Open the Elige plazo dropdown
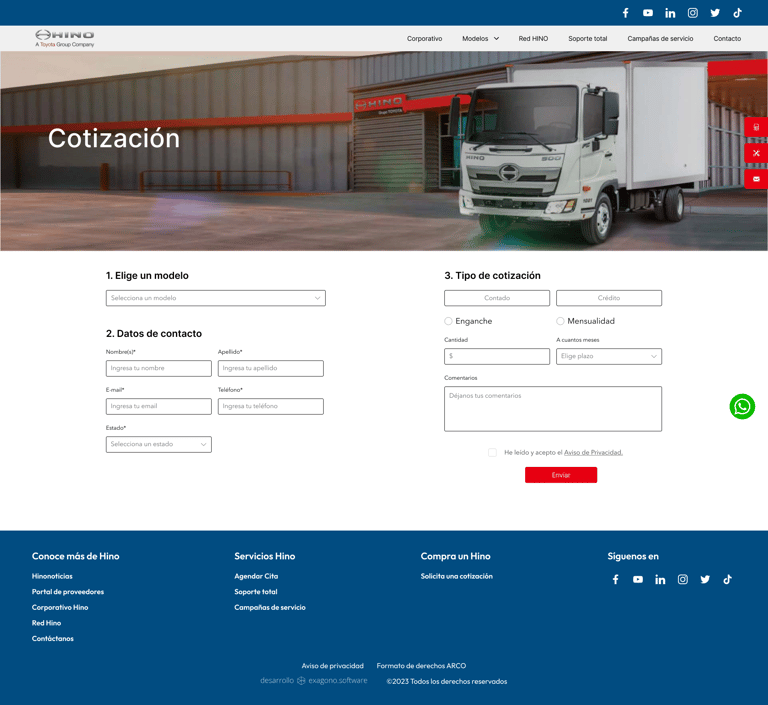 609,357
